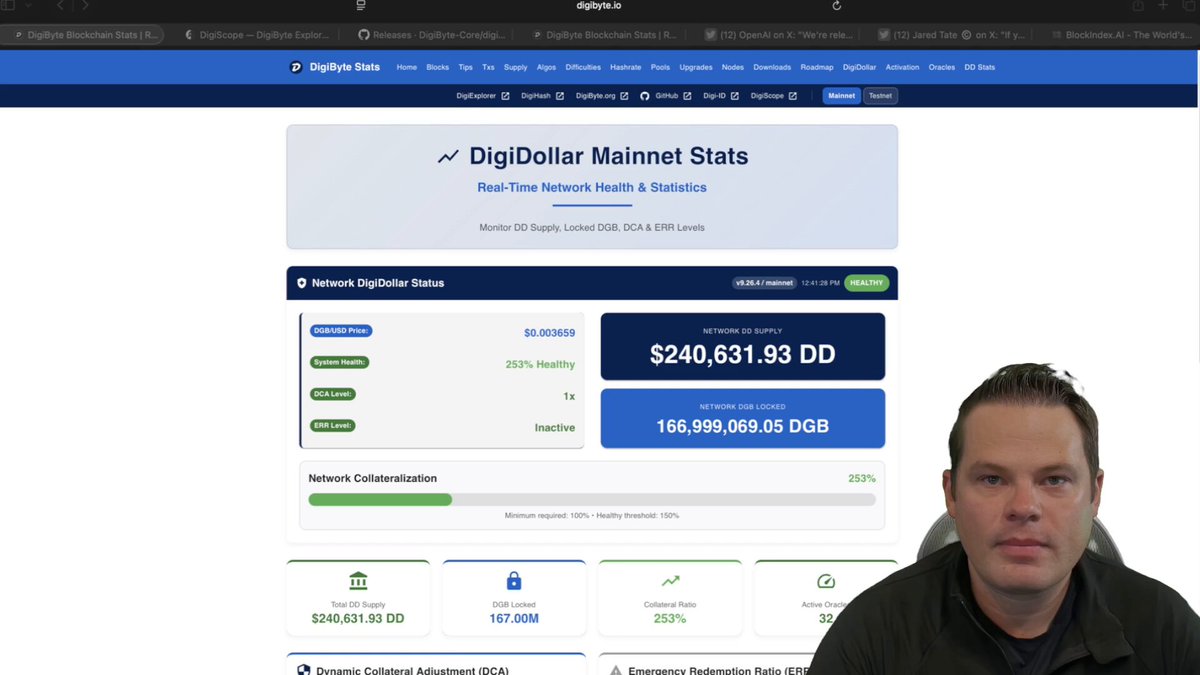Go to the DigiDollar navigation item
The width and height of the screenshot is (1200, 675).
pos(860,67)
